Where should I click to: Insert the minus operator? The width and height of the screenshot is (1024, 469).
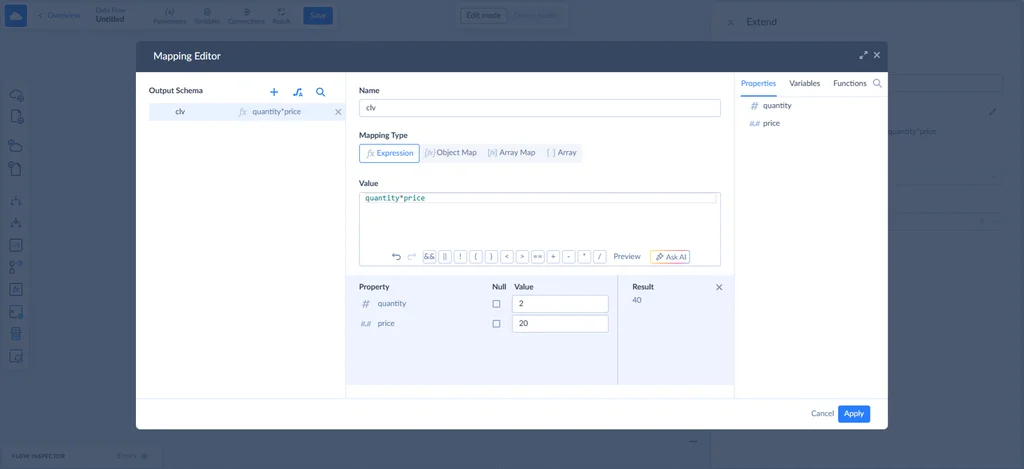[x=569, y=257]
